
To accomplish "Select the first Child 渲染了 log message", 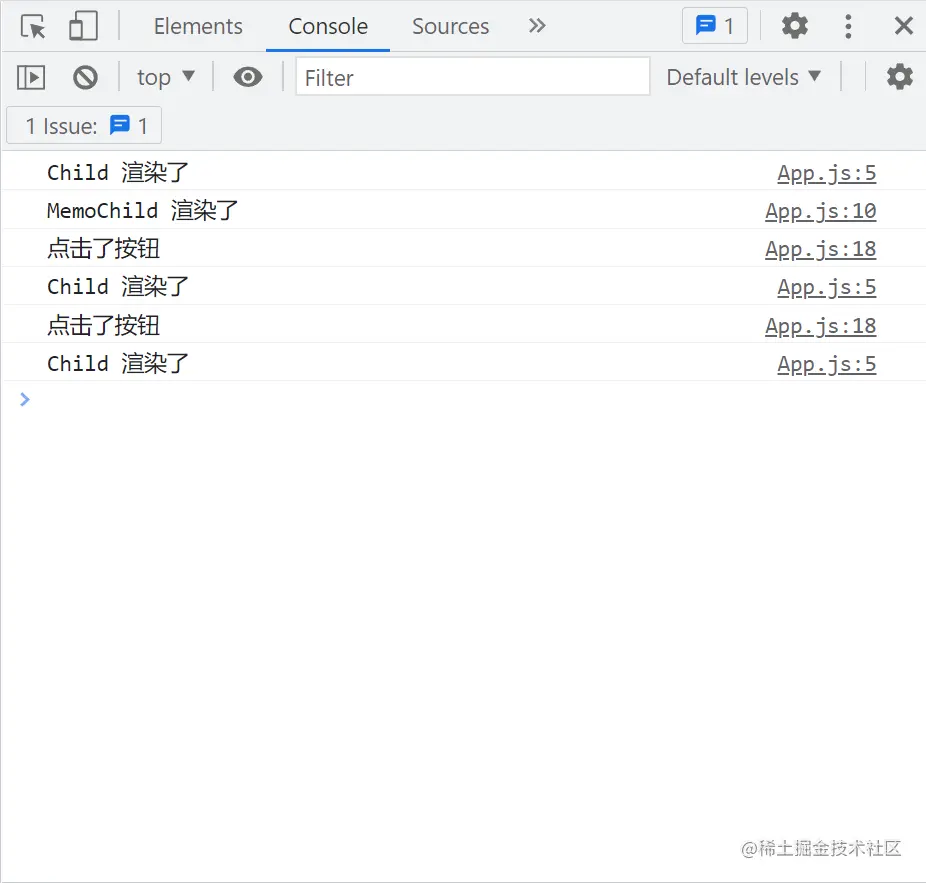I will [x=118, y=172].
